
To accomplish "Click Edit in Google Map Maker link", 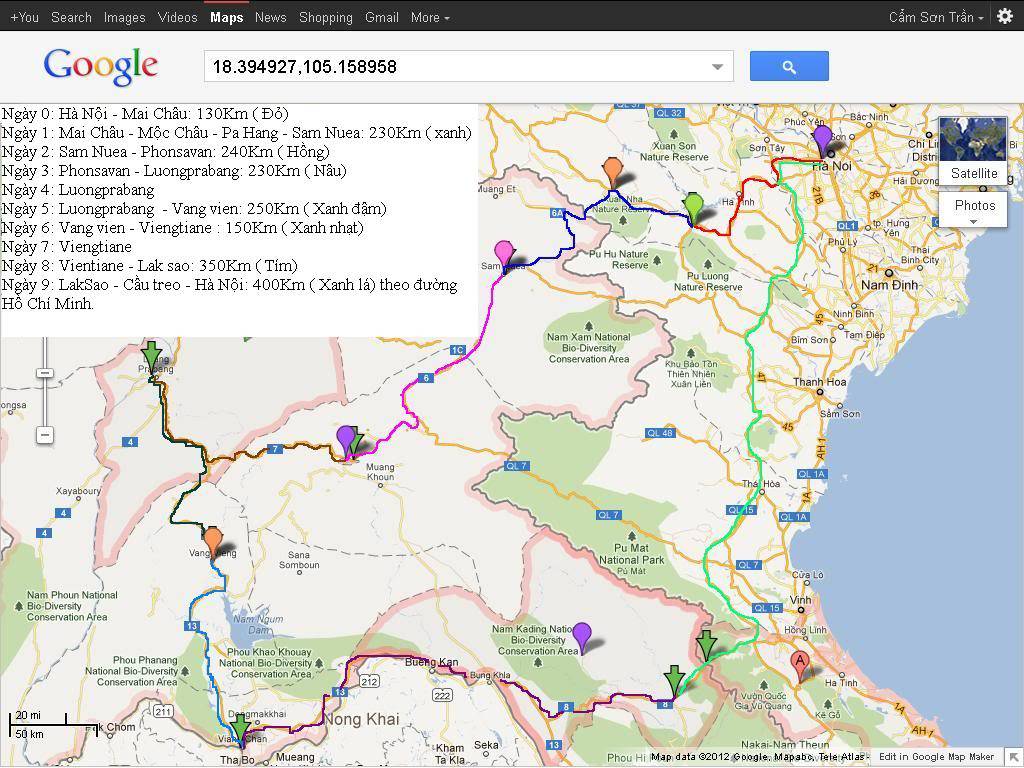I will (x=936, y=756).
